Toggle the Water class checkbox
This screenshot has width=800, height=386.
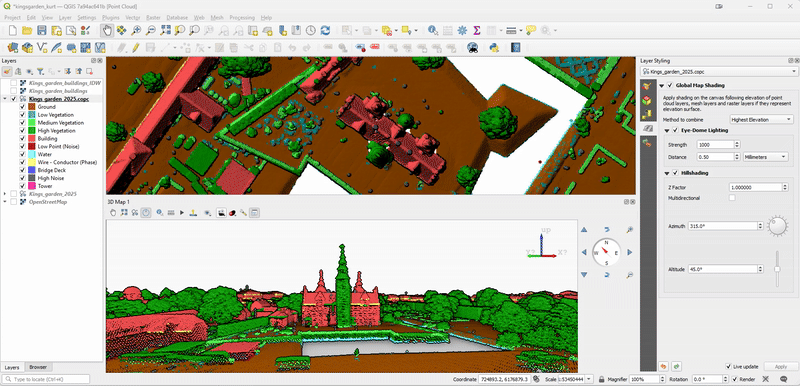tap(22, 154)
